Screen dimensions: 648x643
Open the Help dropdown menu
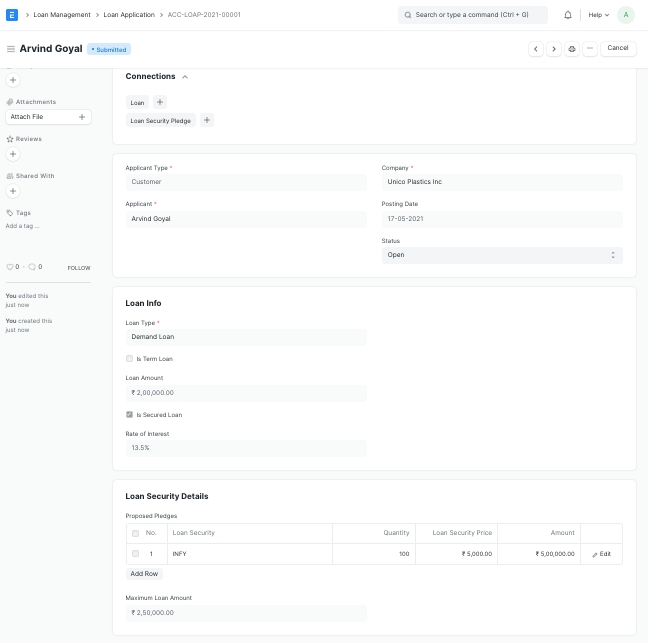598,15
